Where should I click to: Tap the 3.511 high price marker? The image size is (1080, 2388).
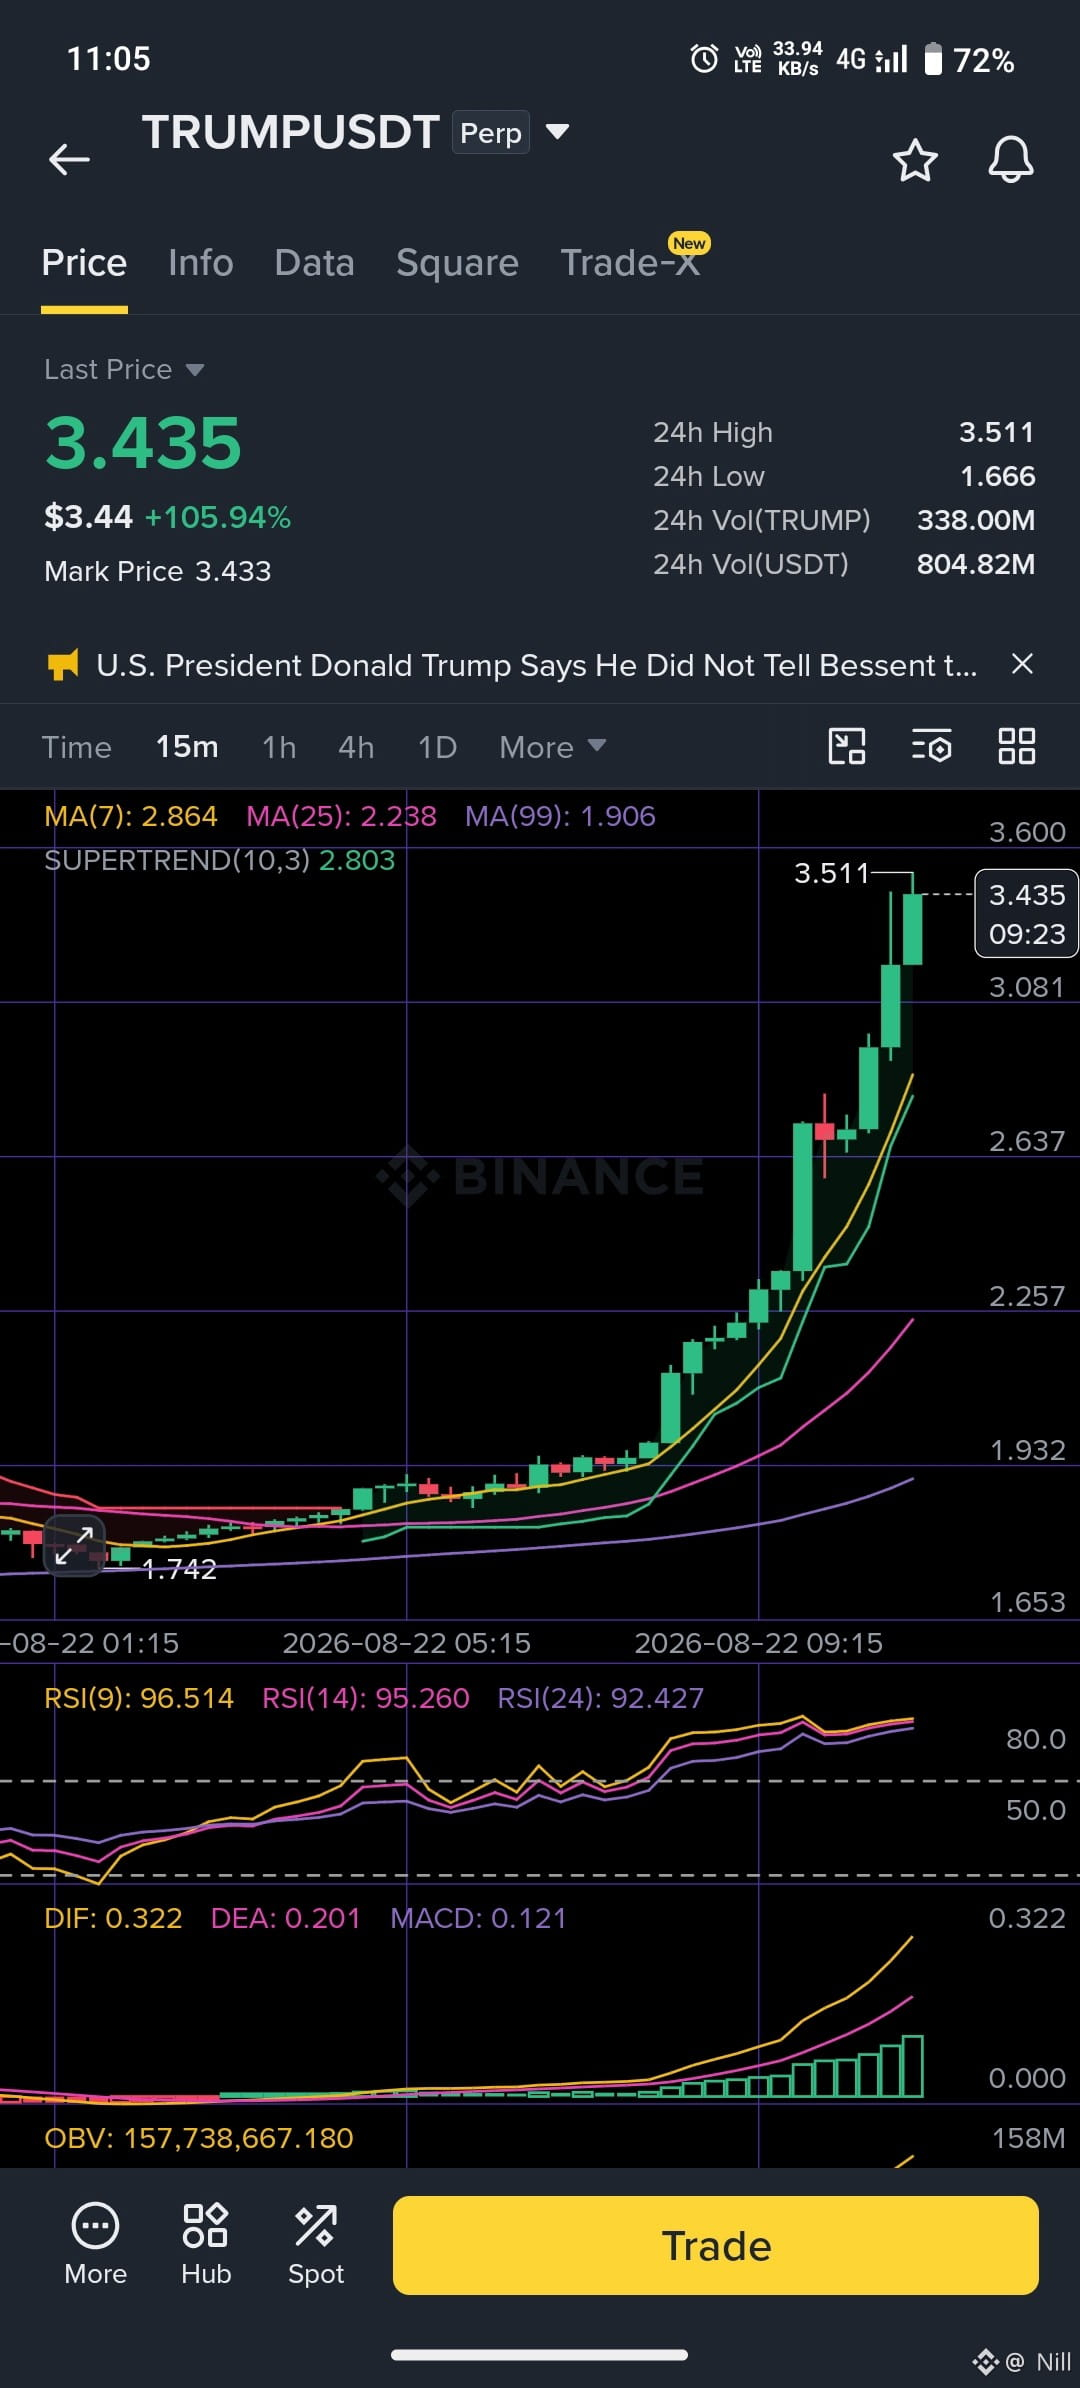click(831, 873)
